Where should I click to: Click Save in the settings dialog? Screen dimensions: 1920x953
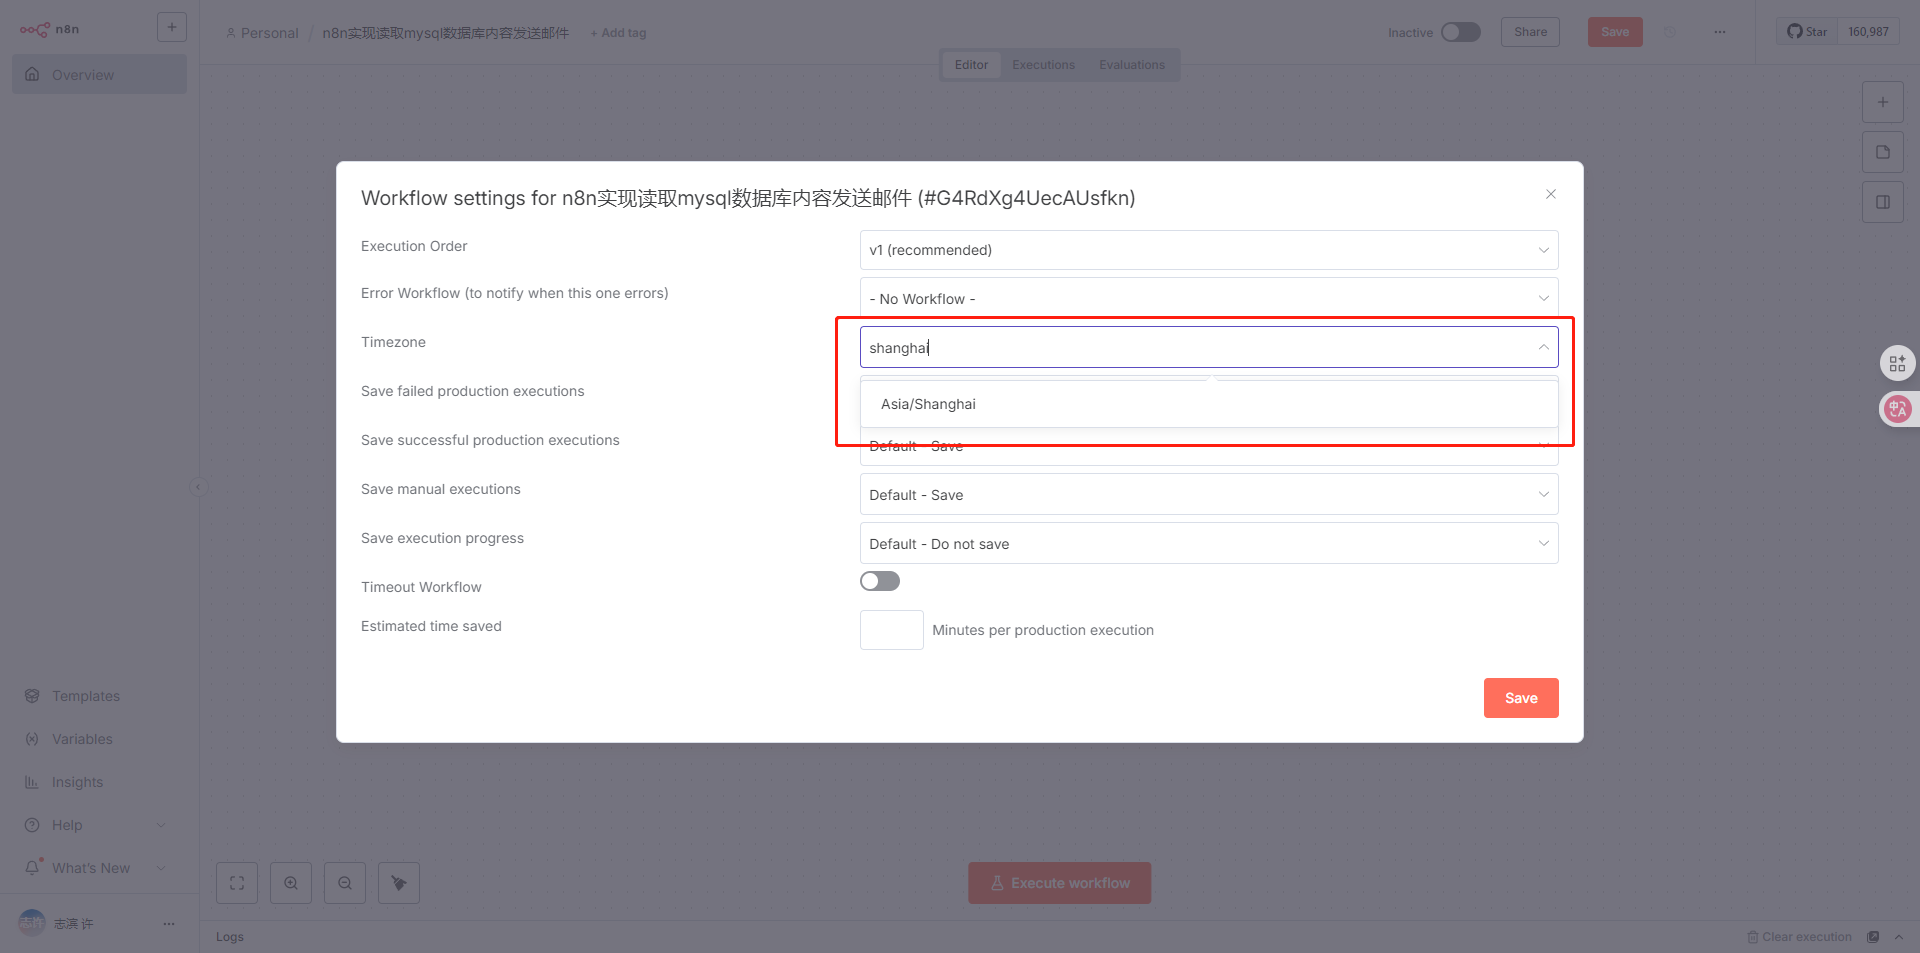[x=1520, y=698]
